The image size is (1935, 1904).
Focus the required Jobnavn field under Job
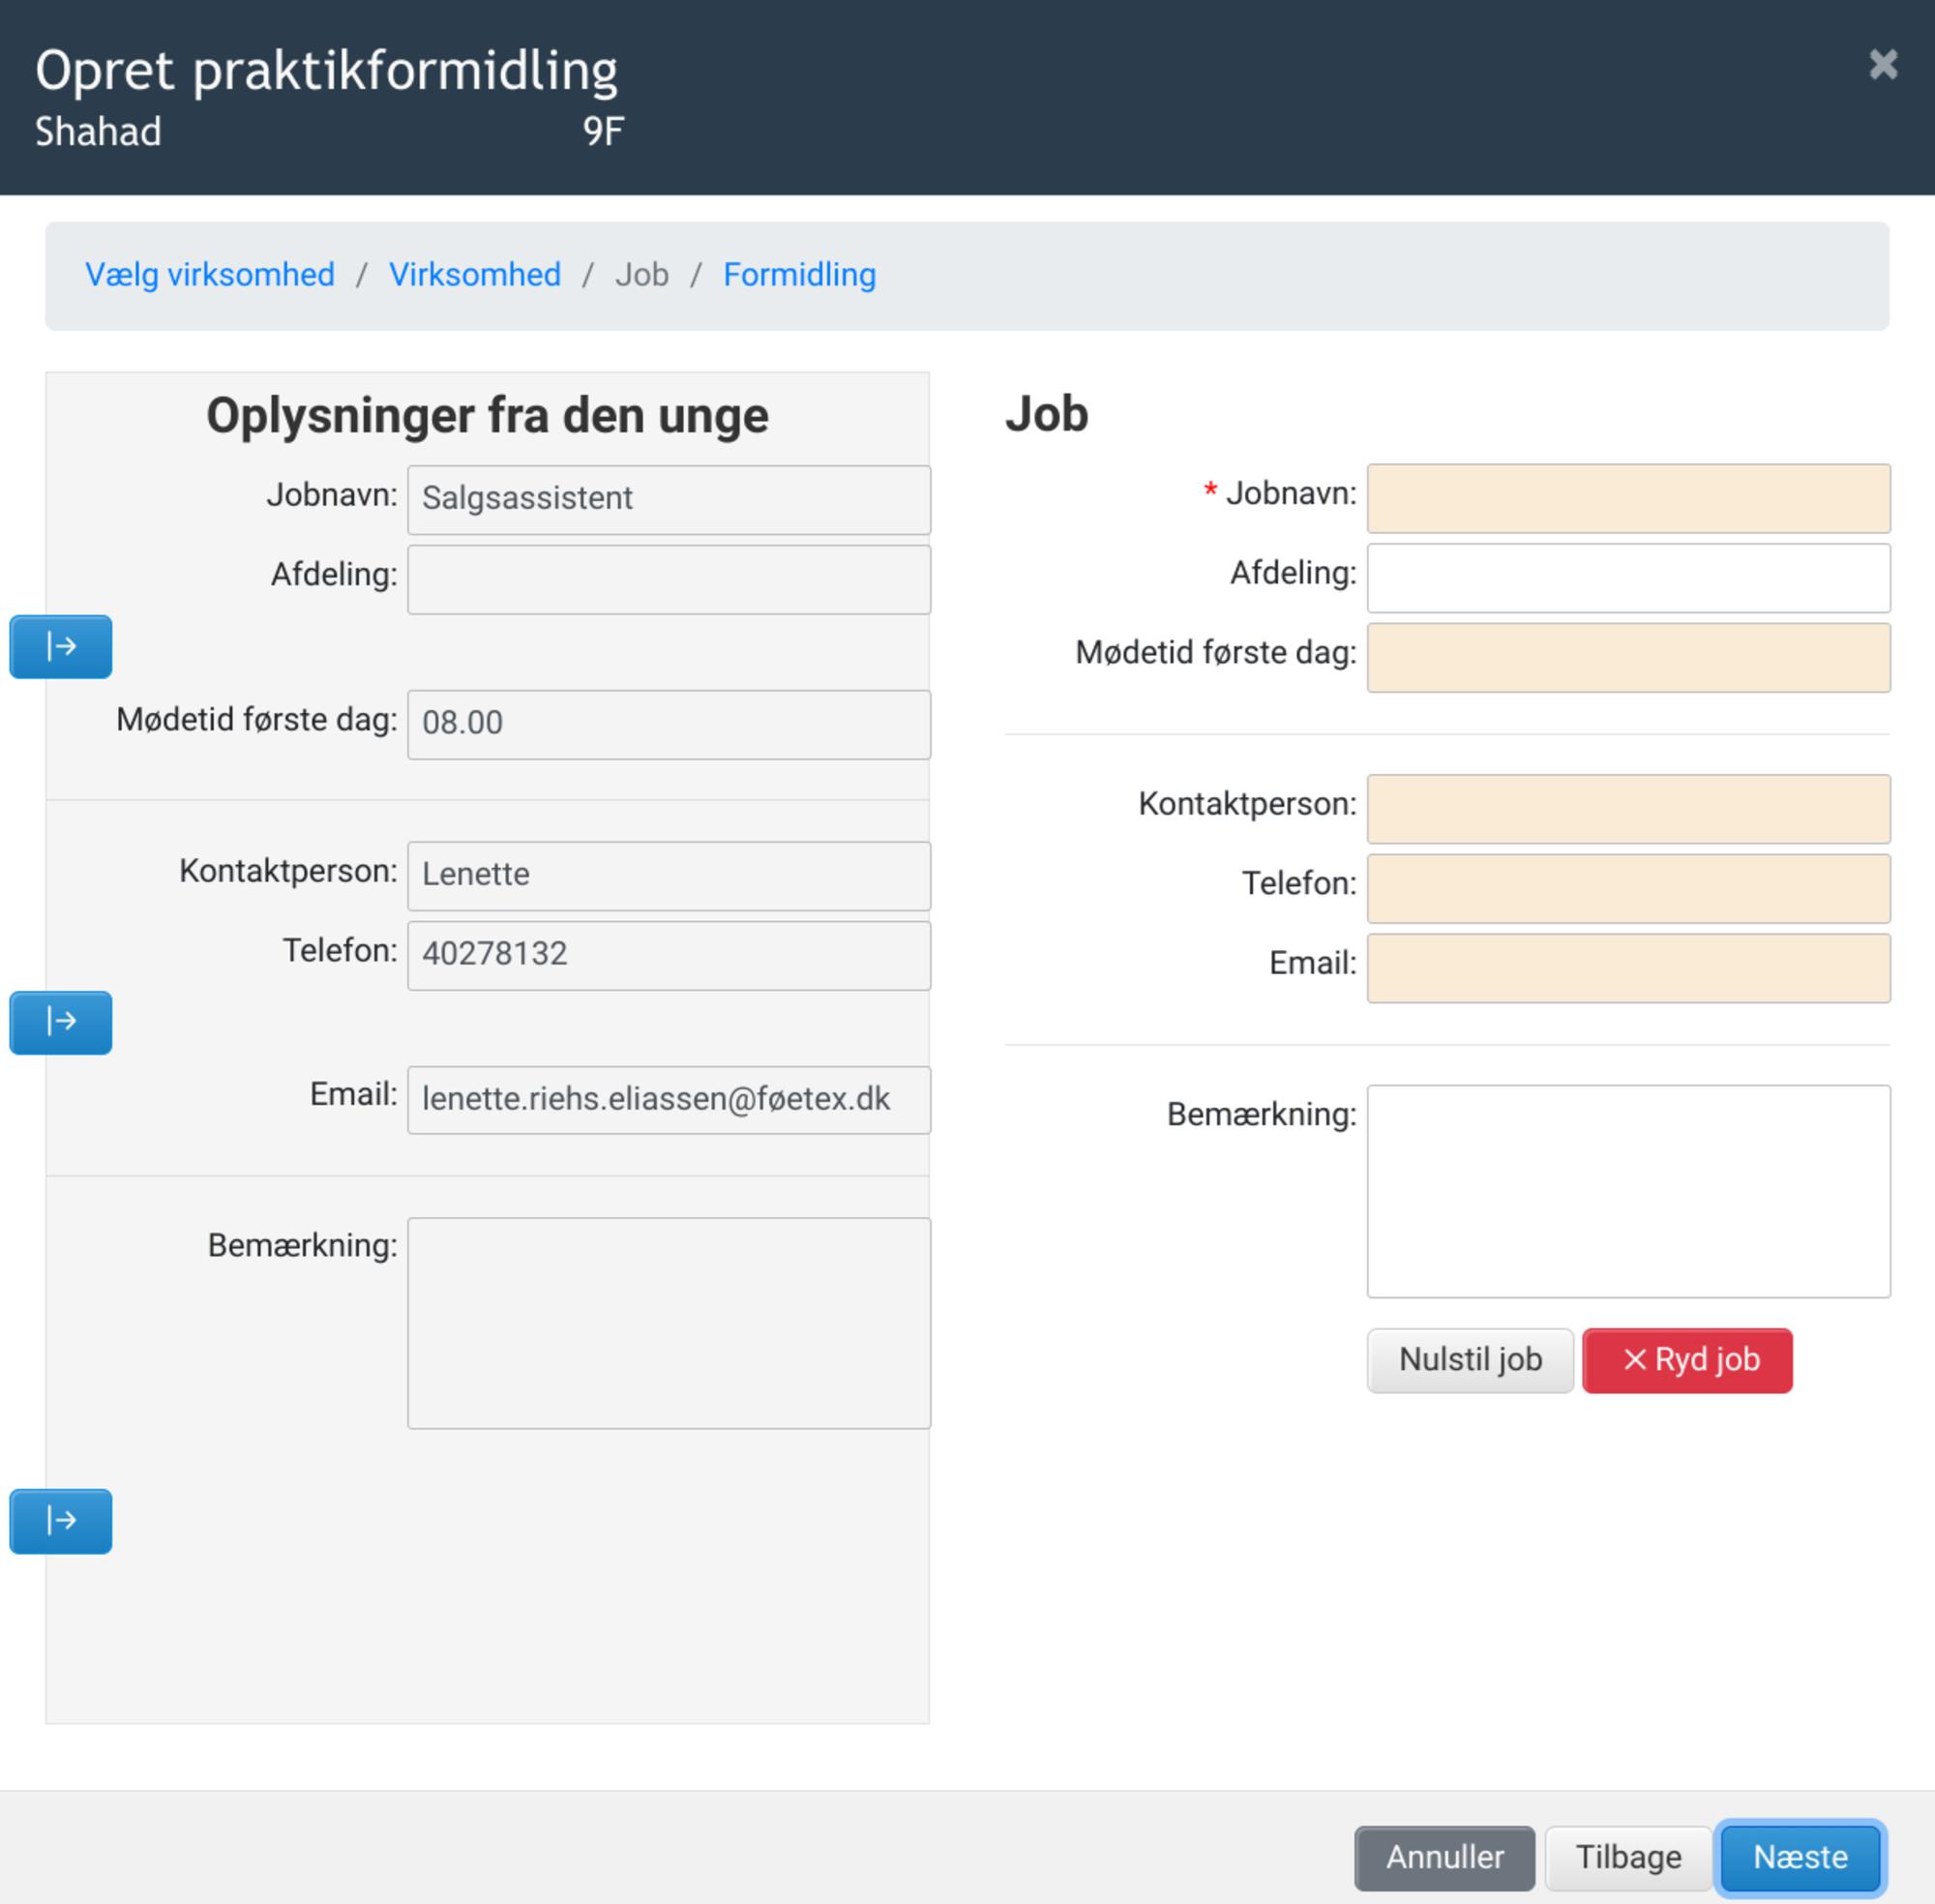pyautogui.click(x=1627, y=498)
